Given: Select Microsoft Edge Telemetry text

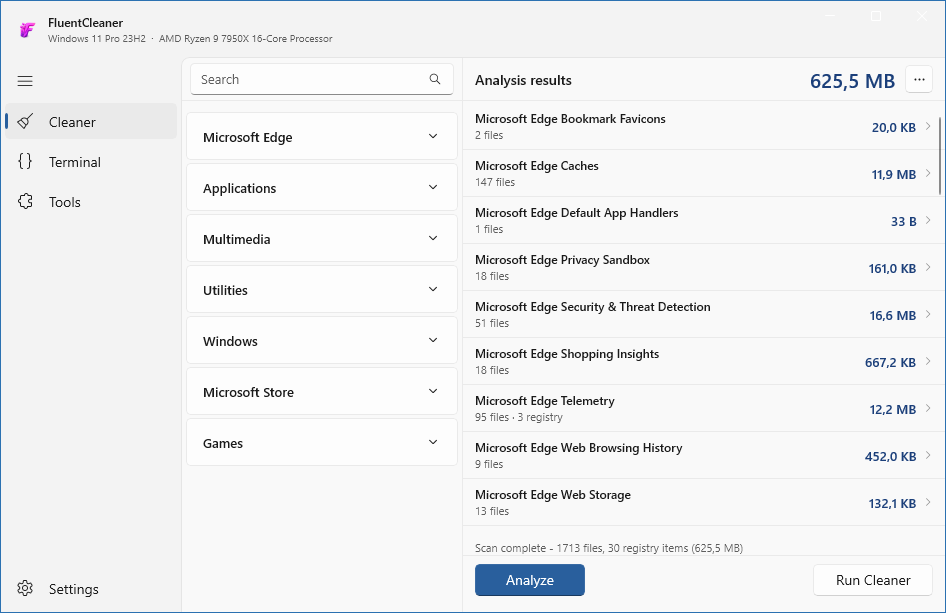Looking at the screenshot, I should (x=545, y=401).
